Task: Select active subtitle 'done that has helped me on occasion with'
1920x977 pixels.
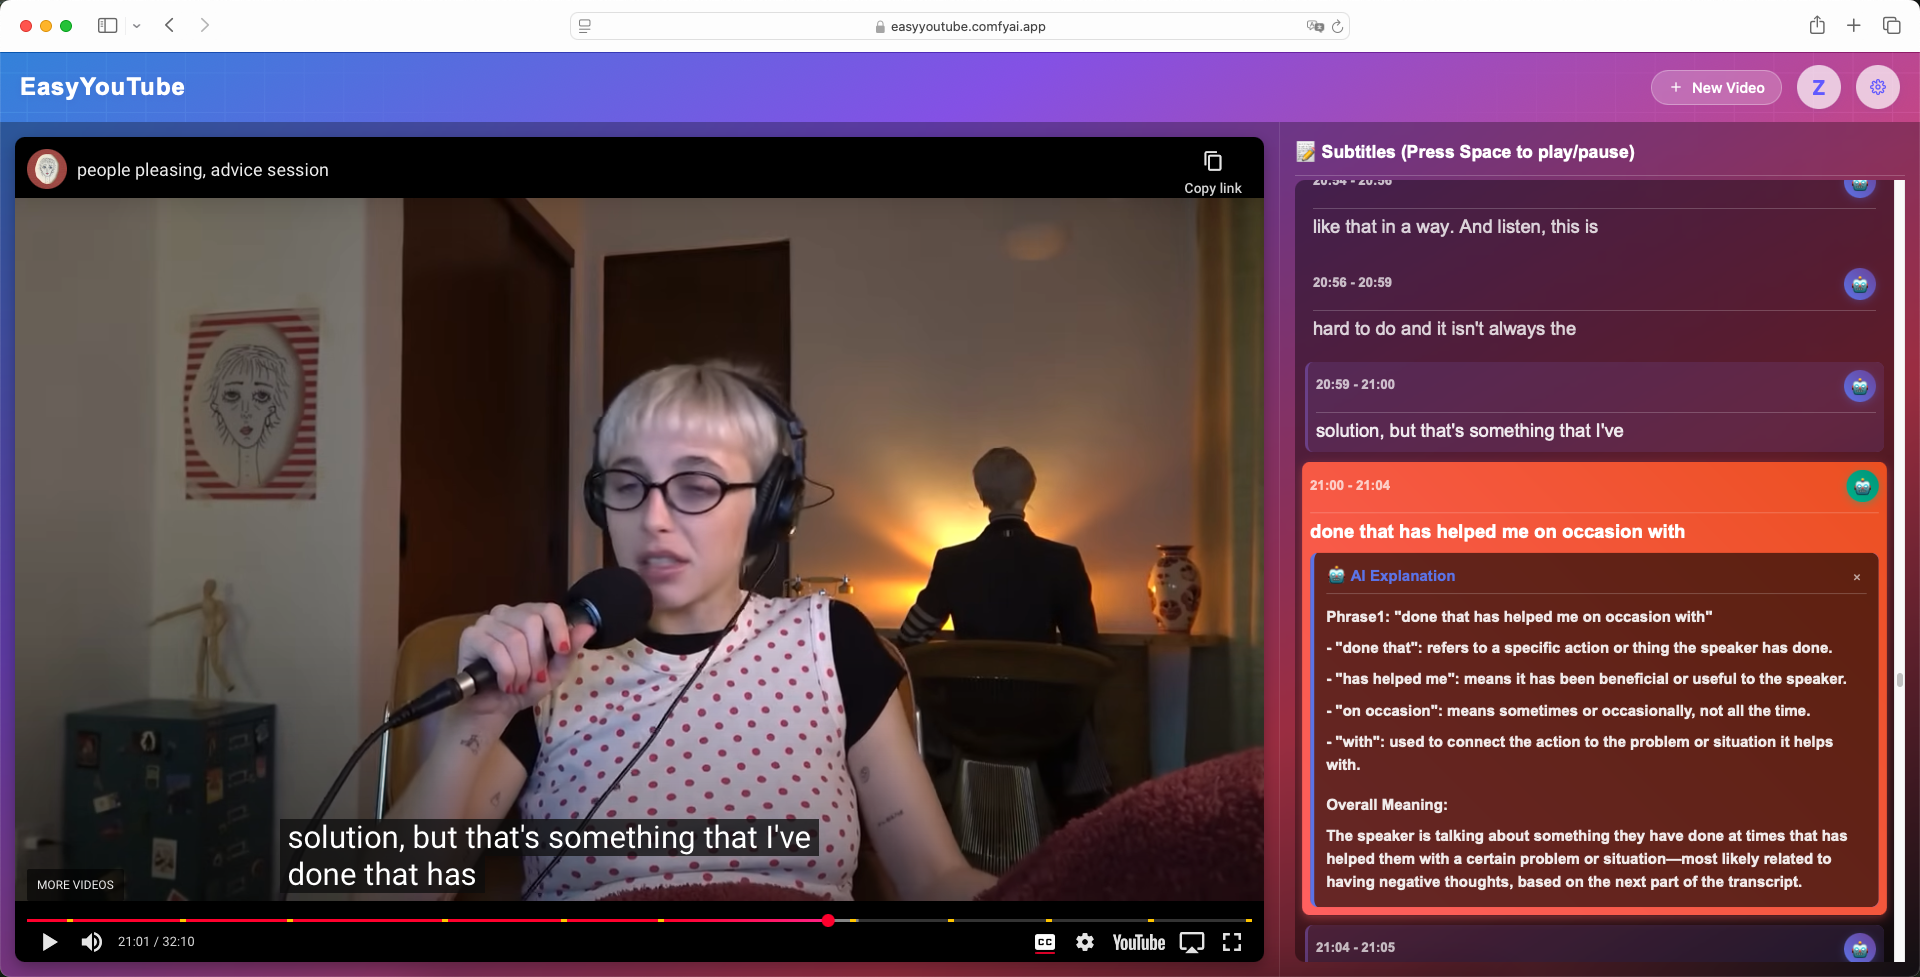Action: click(1497, 532)
